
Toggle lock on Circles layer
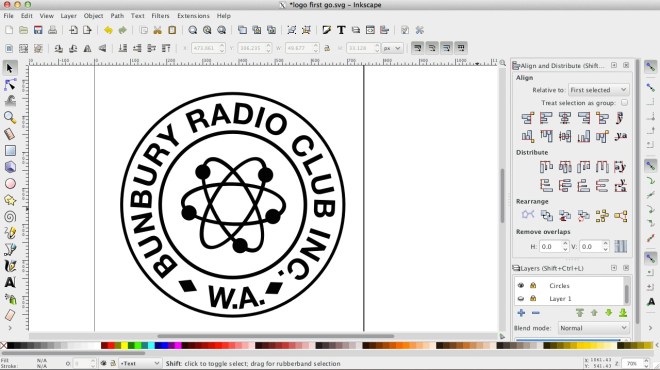[533, 285]
